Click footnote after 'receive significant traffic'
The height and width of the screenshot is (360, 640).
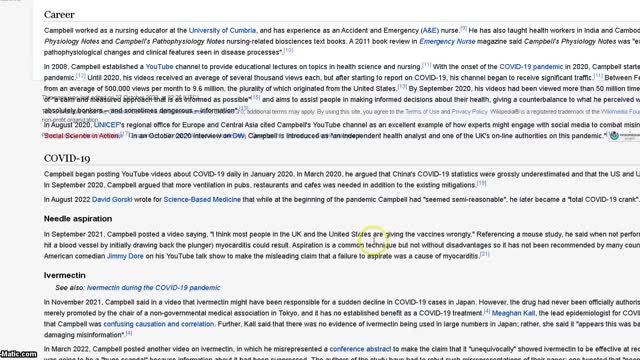(x=598, y=76)
